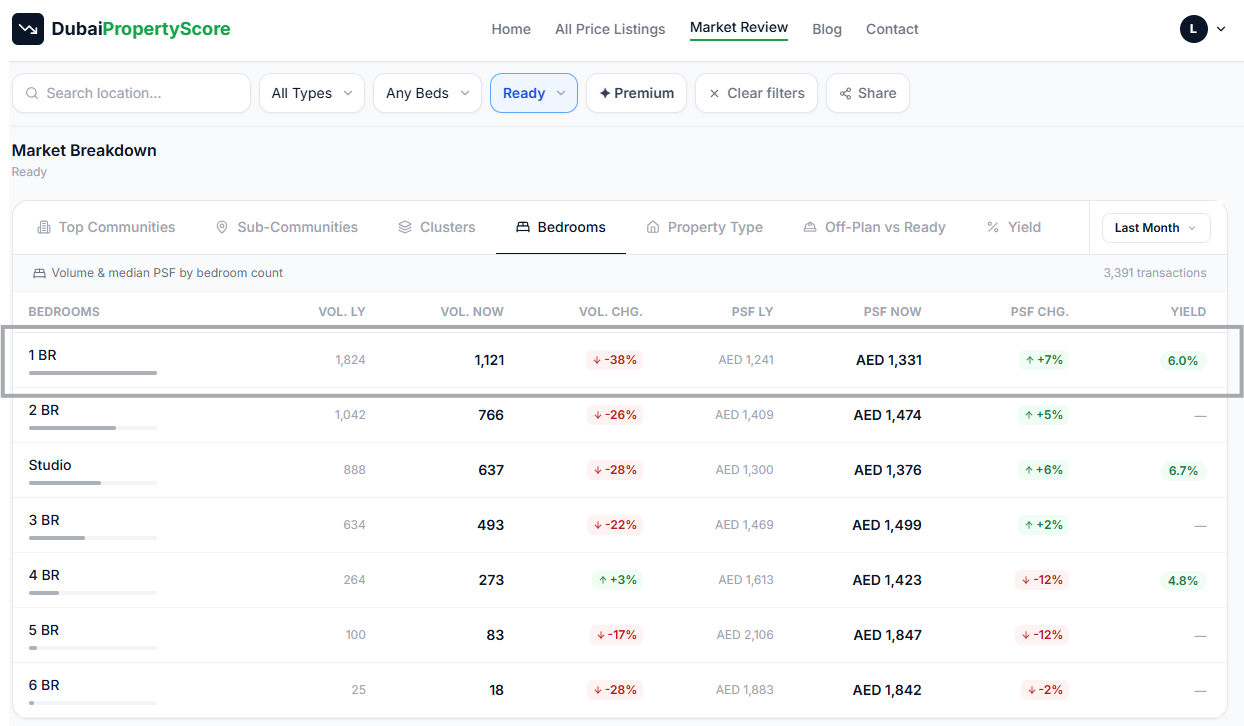The width and height of the screenshot is (1244, 726).
Task: Click the Yield percent icon
Action: coord(993,227)
